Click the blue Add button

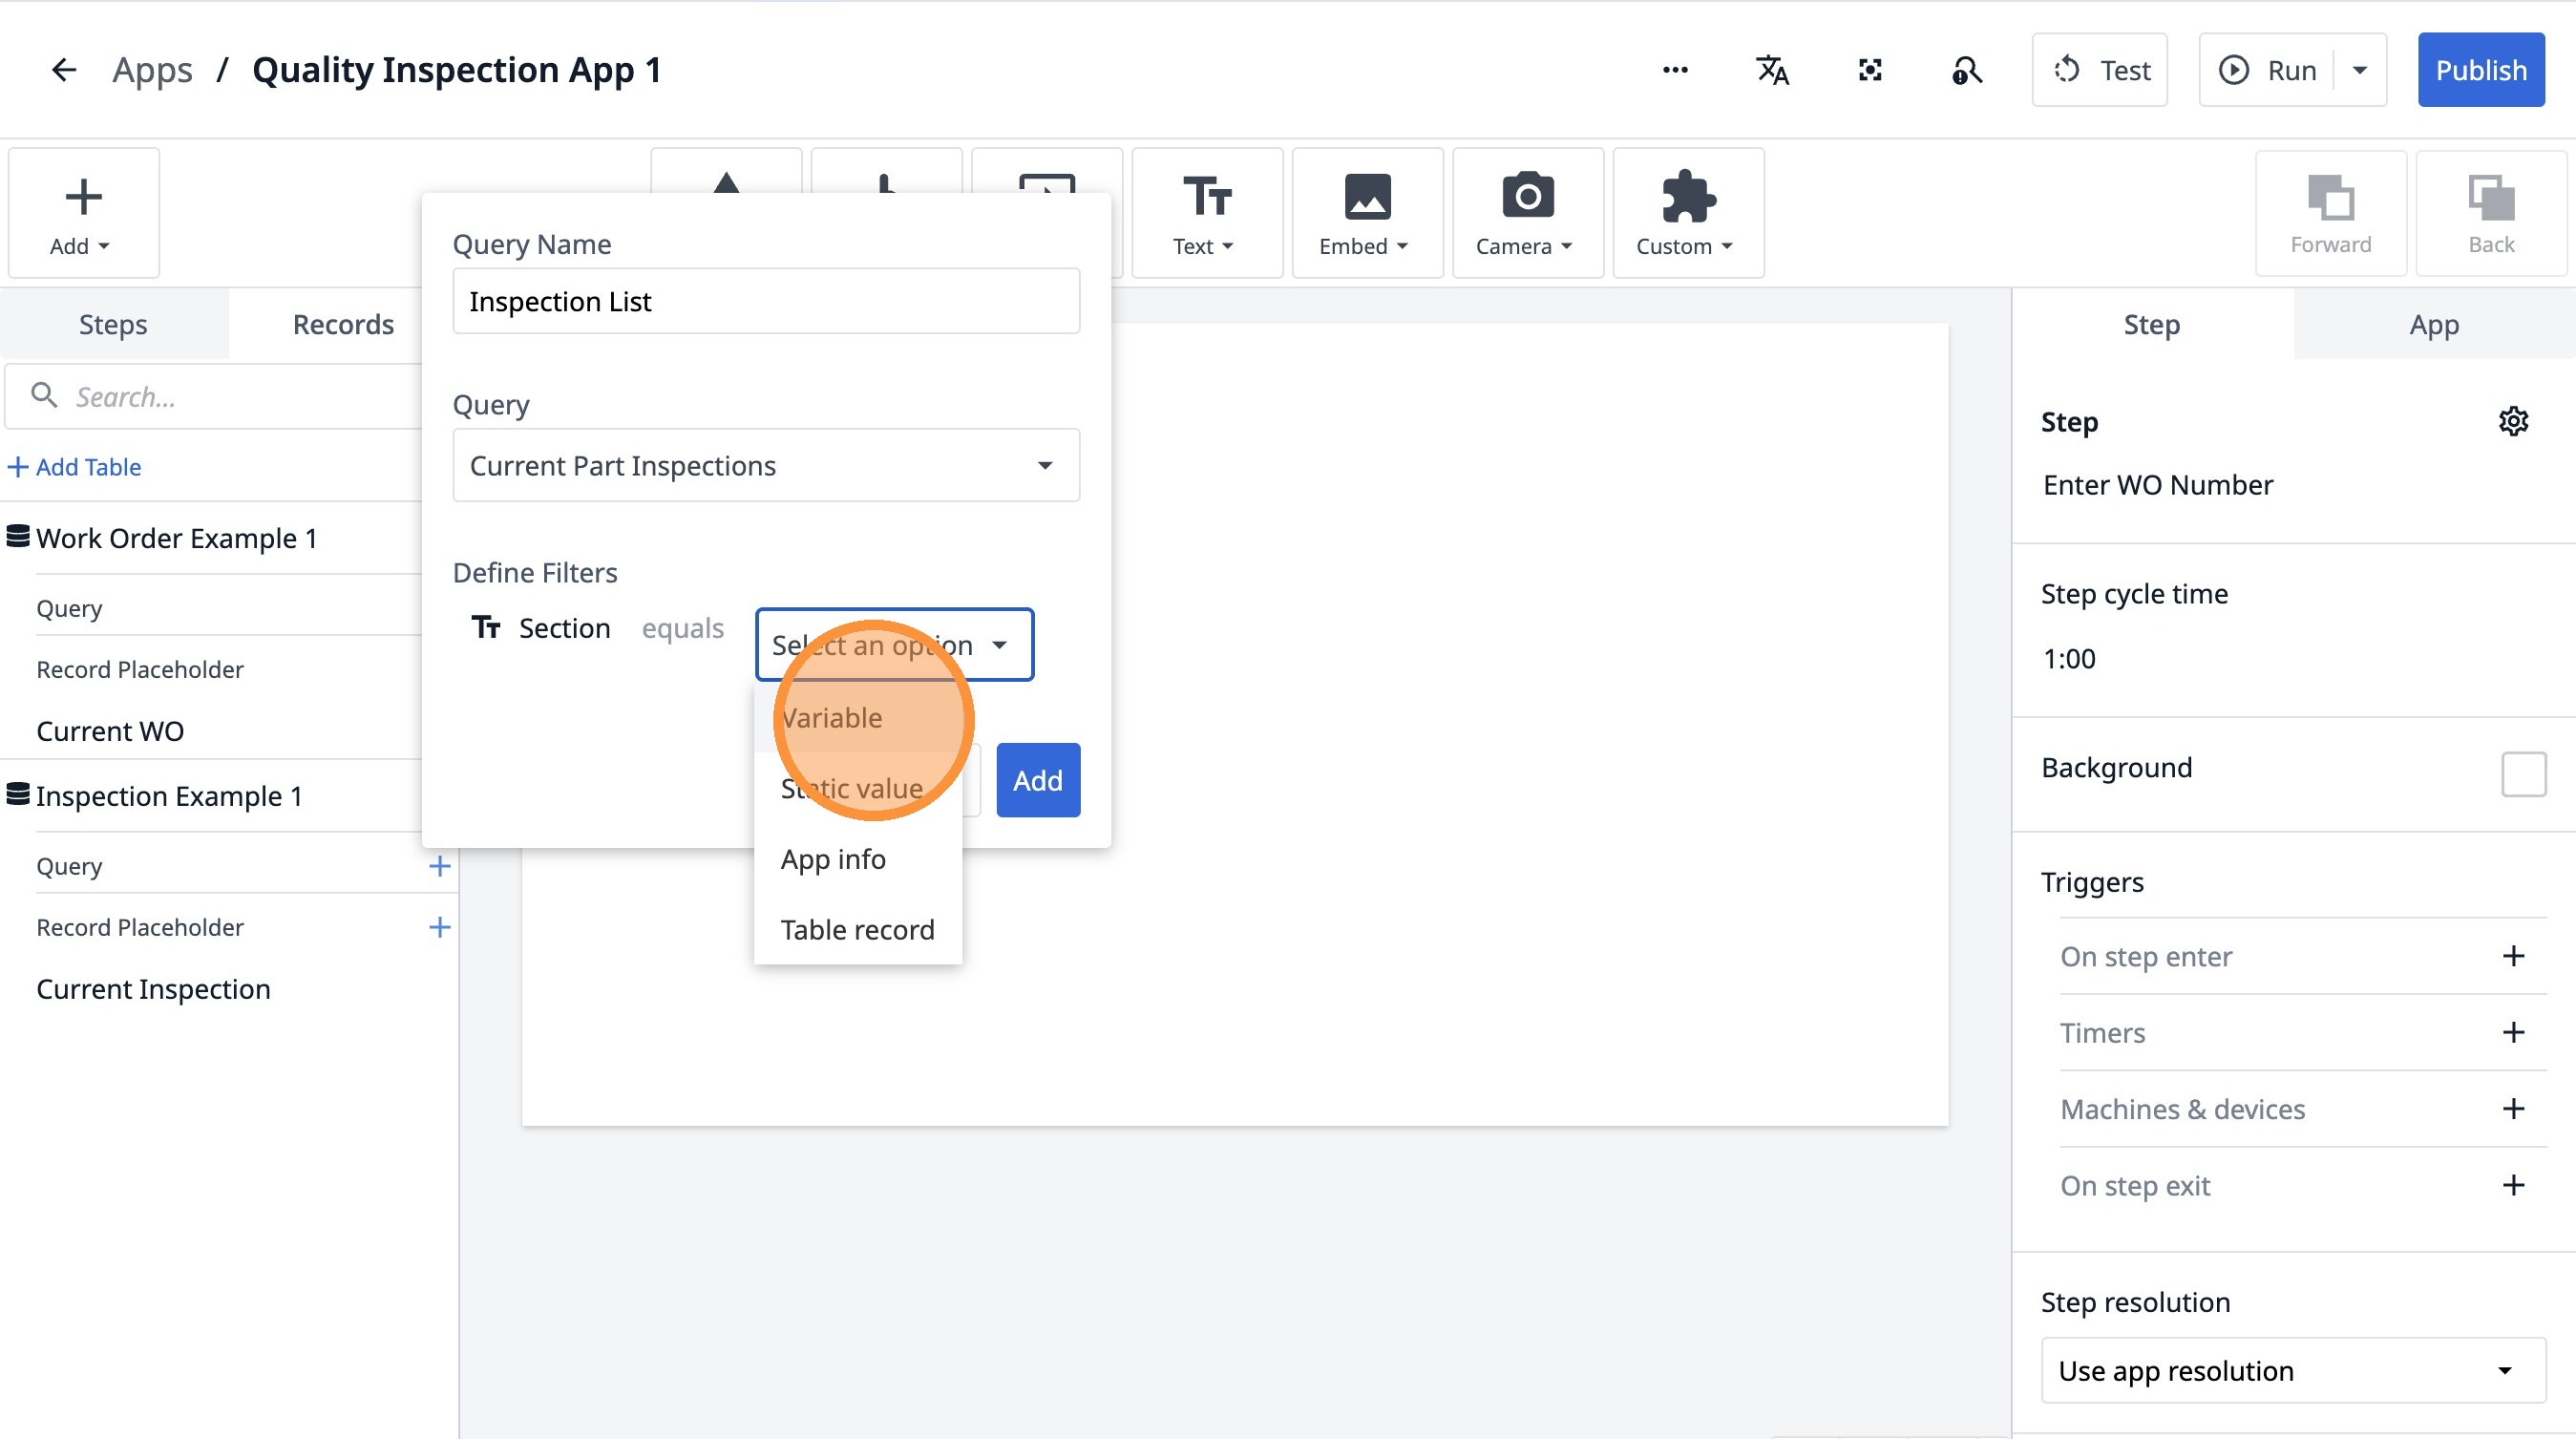(x=1037, y=780)
